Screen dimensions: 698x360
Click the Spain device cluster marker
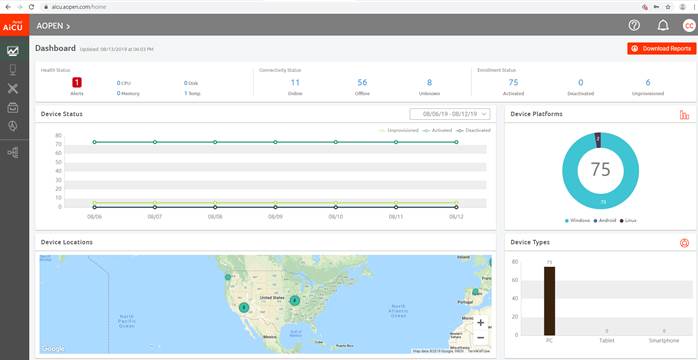pyautogui.click(x=475, y=292)
